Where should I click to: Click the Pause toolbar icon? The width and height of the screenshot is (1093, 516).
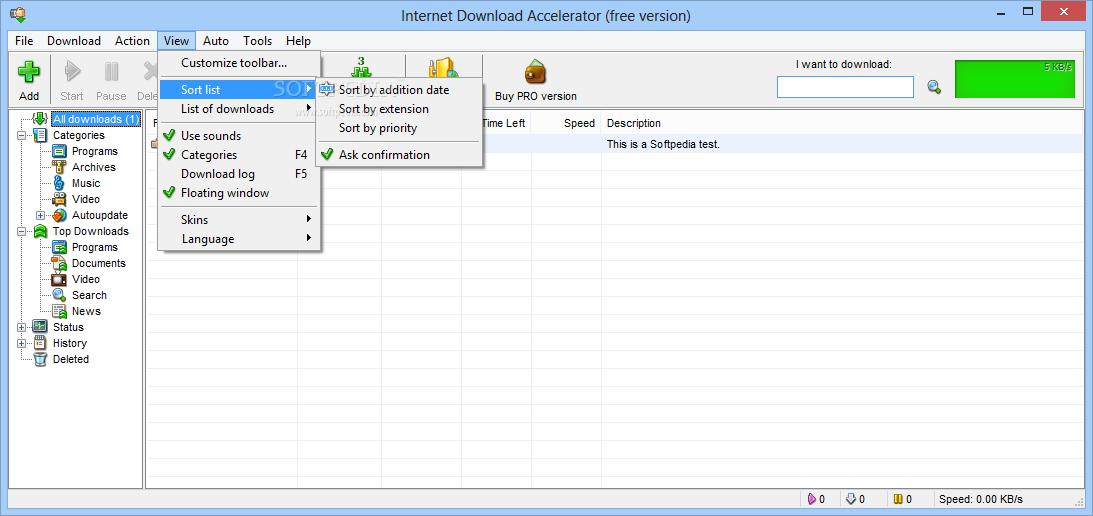point(111,72)
